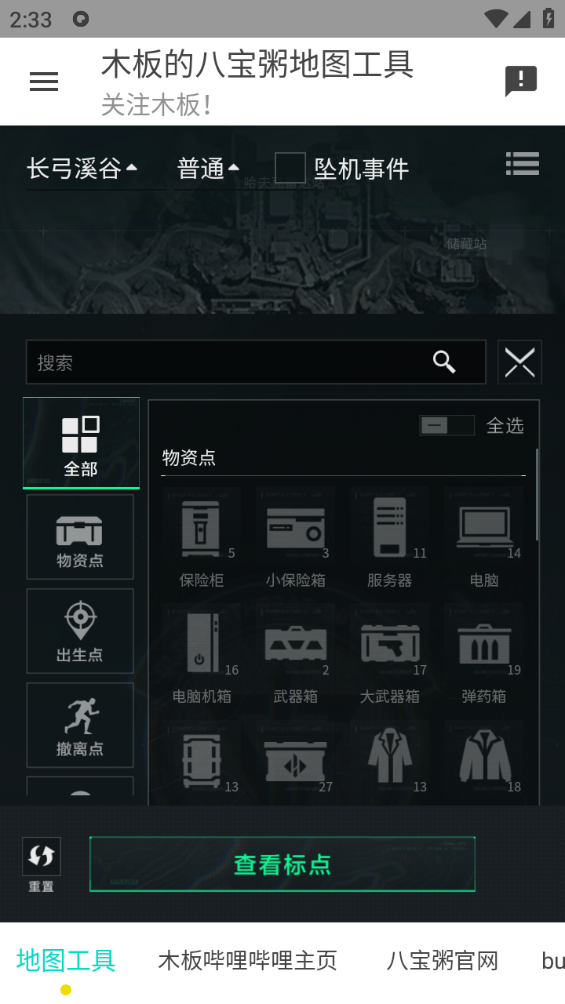Click the 重置 reset icon
The width and height of the screenshot is (565, 1004).
pyautogui.click(x=42, y=857)
